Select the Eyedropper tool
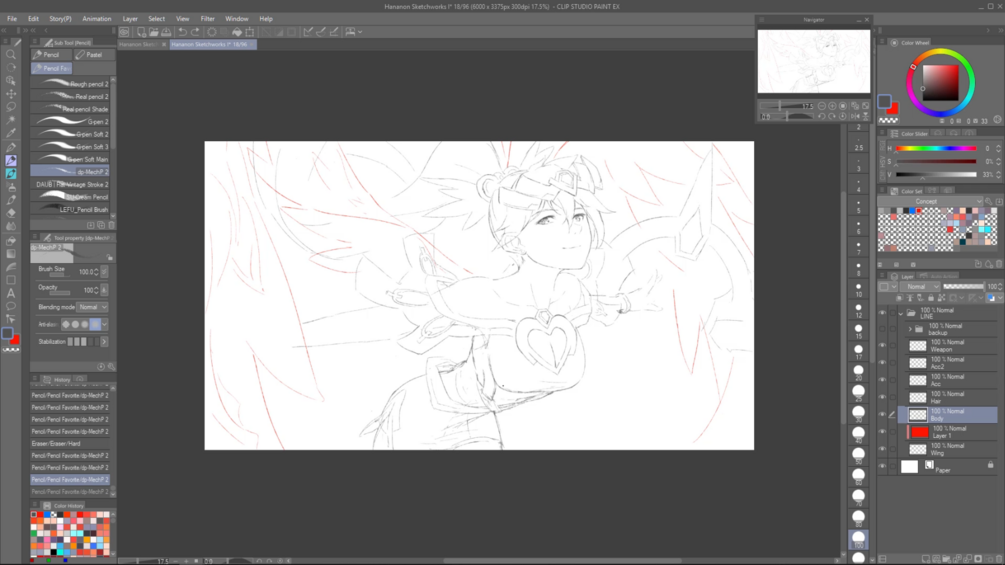Screen dimensions: 1005x565 tap(11, 133)
